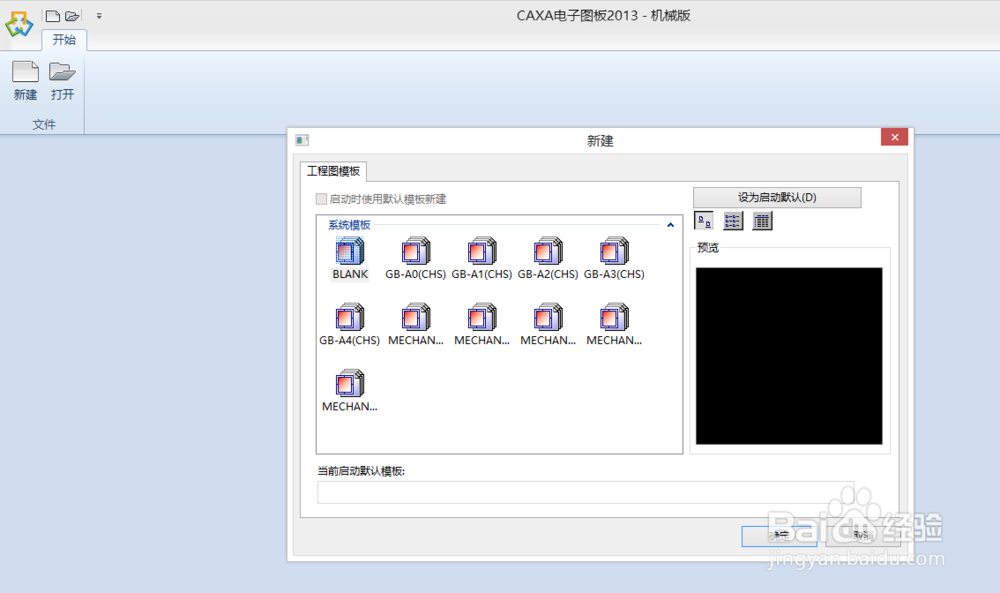Image resolution: width=1000 pixels, height=593 pixels.
Task: Select the GB-A0(CHS) template
Action: [x=416, y=259]
